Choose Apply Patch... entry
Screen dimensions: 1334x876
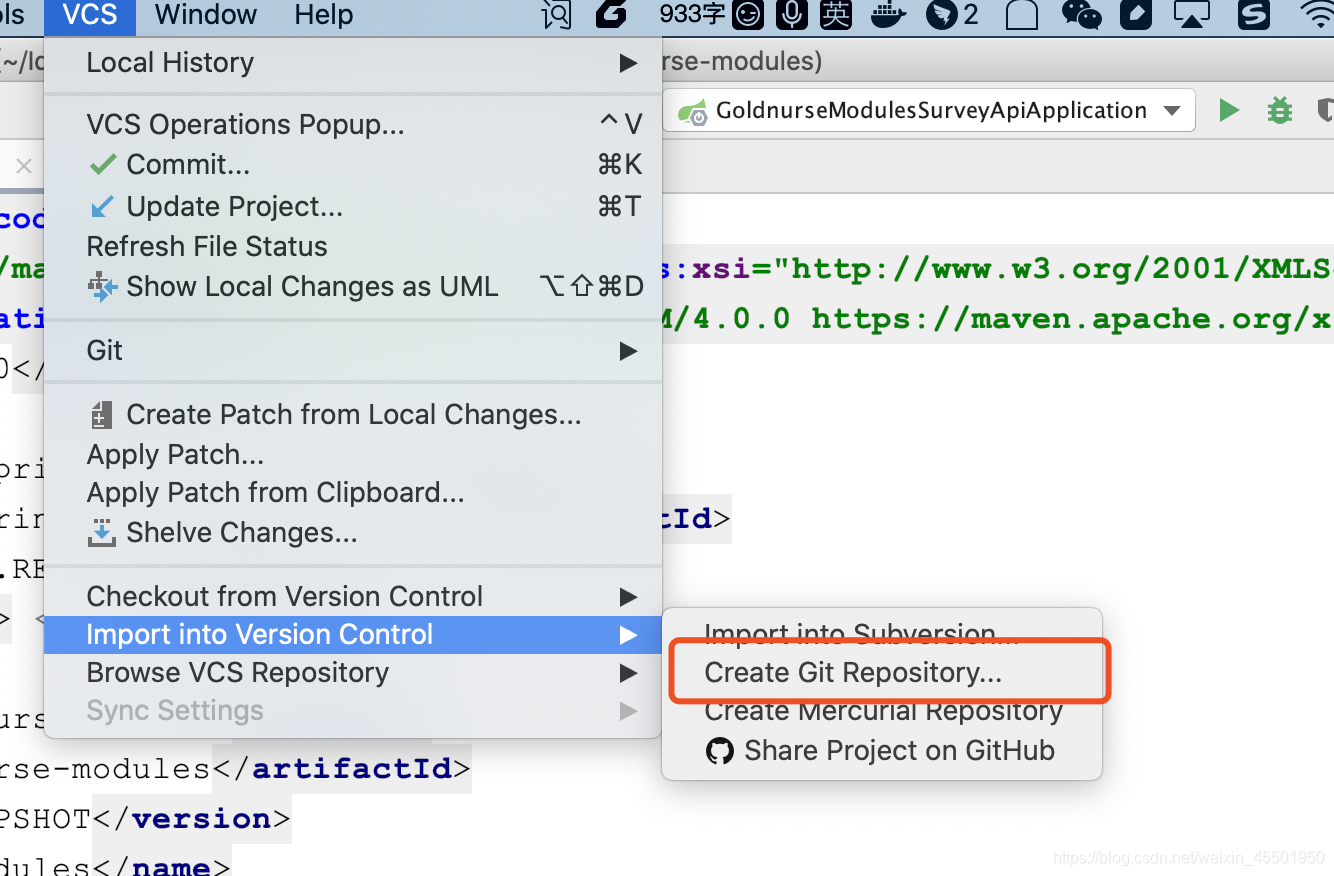[352, 454]
